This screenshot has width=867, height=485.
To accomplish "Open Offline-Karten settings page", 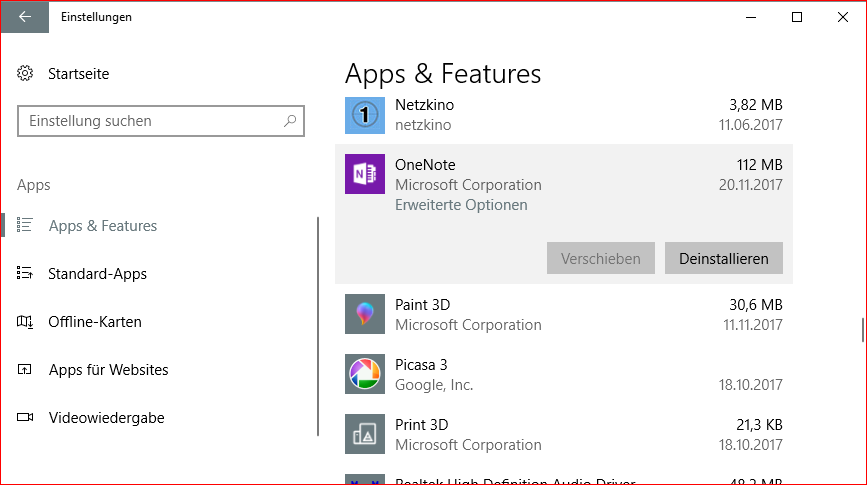I will pos(95,322).
